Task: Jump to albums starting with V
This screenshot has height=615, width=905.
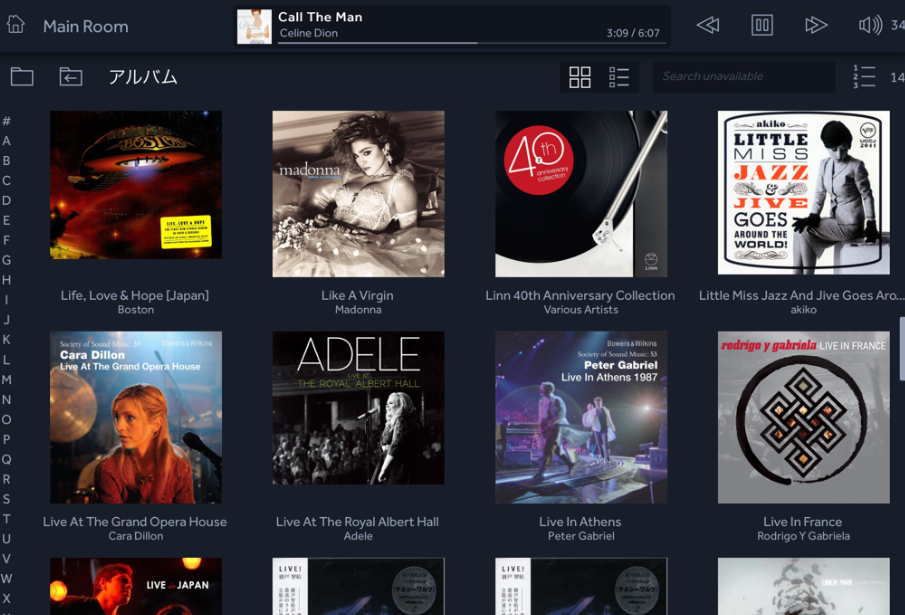Action: pyautogui.click(x=6, y=558)
